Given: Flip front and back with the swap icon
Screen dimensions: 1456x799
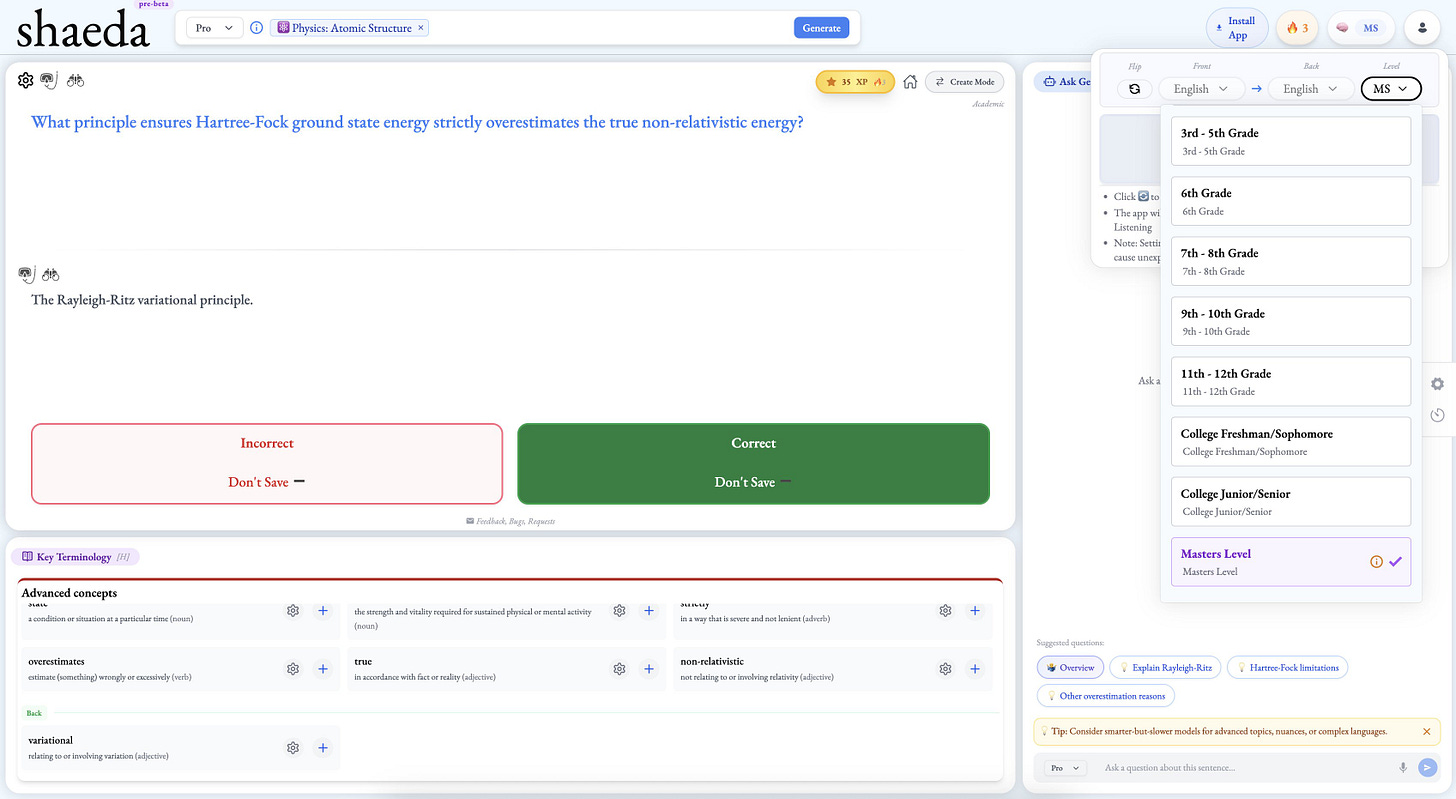Looking at the screenshot, I should (x=1135, y=89).
